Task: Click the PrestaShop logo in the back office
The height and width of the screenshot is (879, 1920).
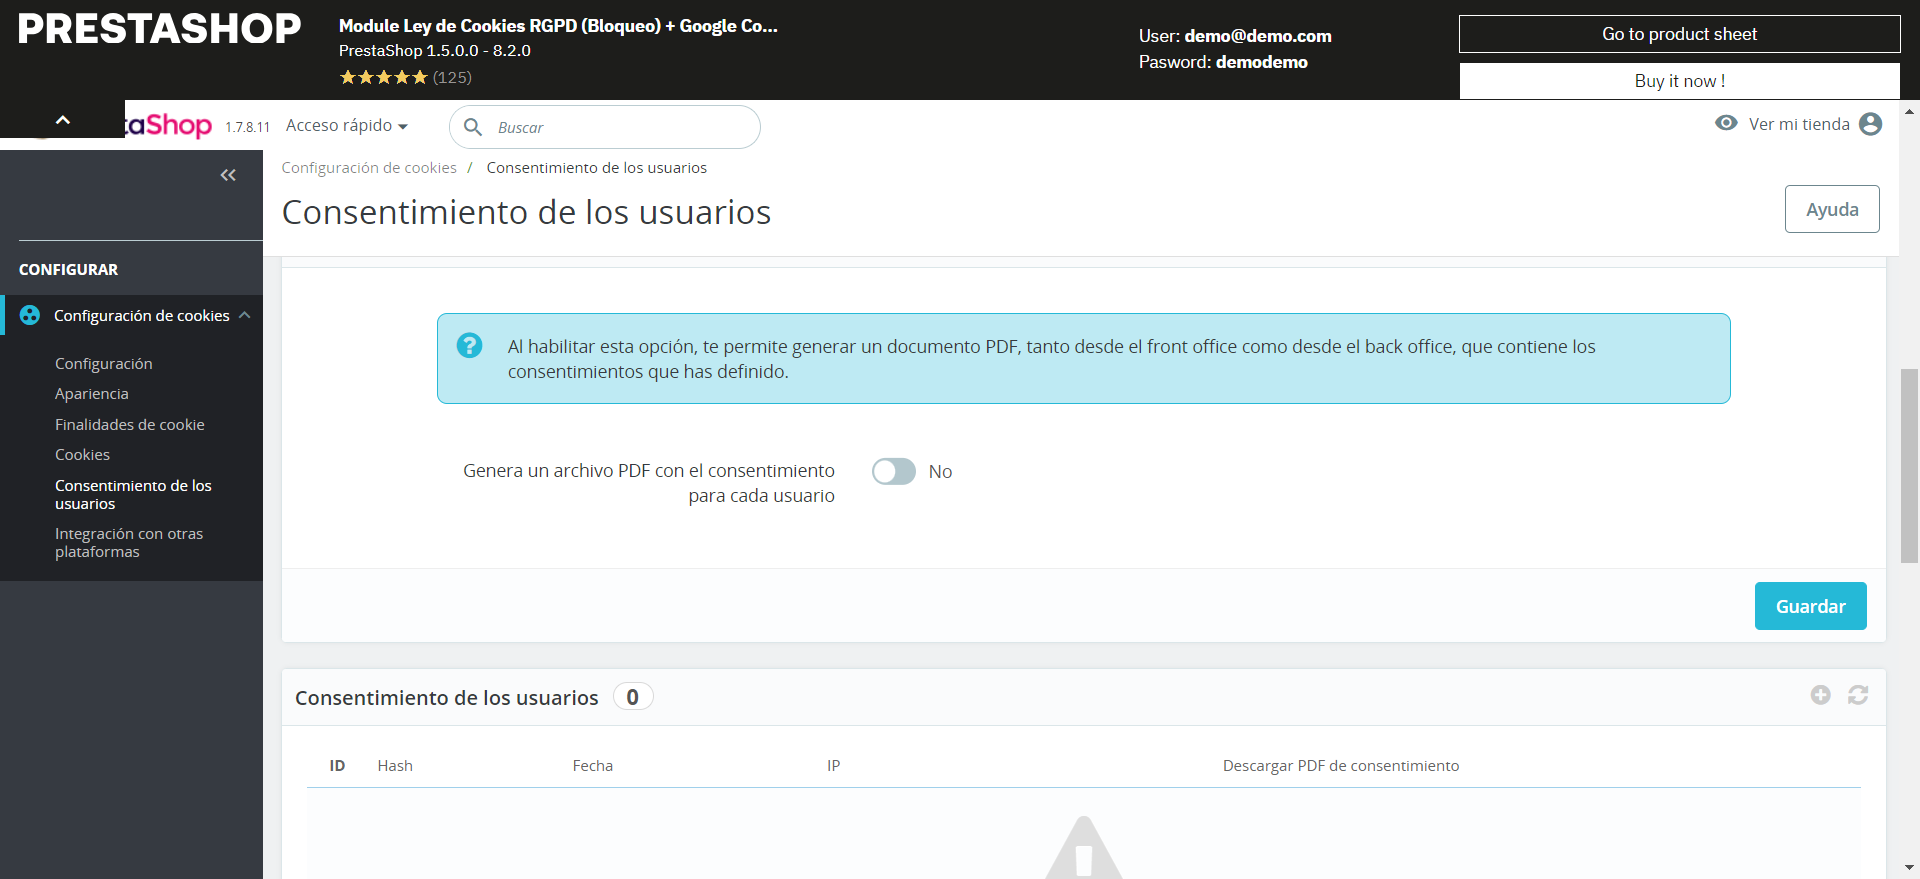Action: [x=166, y=125]
